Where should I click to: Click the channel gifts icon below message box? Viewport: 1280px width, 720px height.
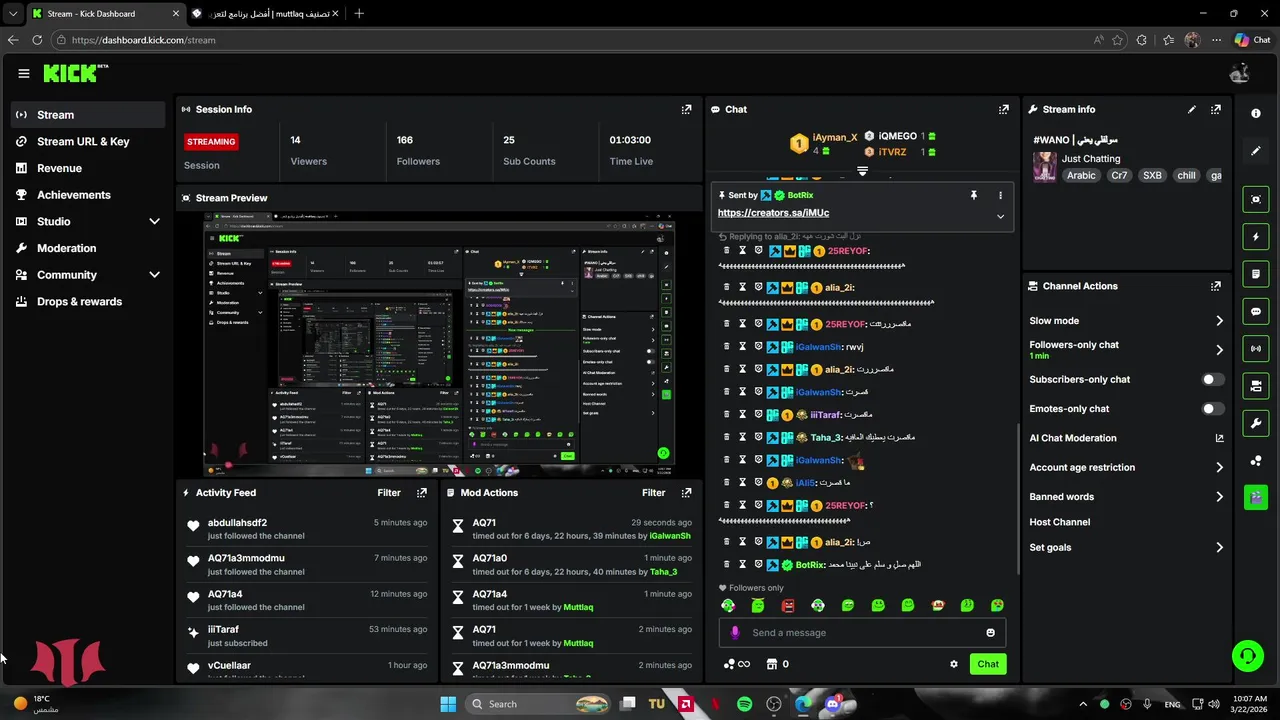click(x=777, y=664)
